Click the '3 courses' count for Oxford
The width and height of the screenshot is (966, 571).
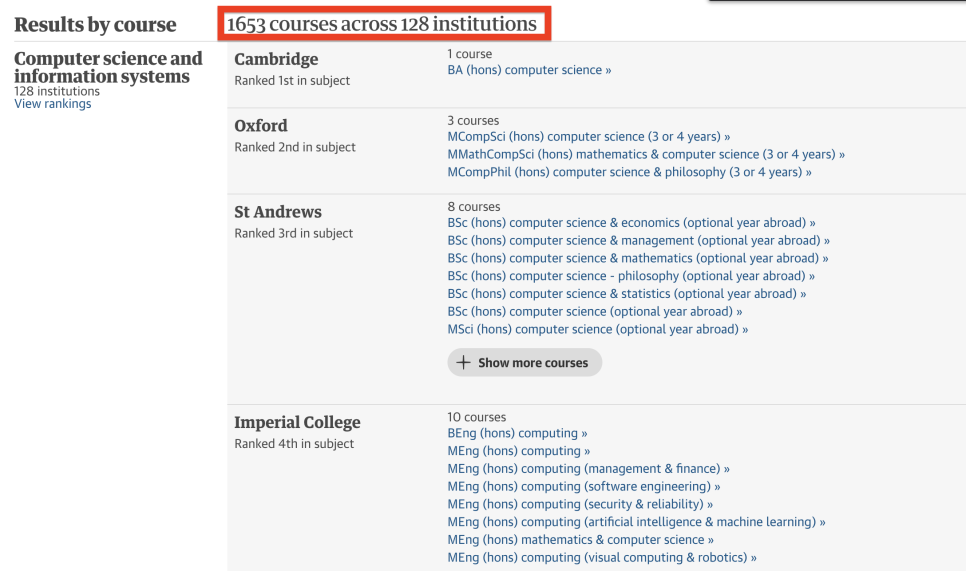[473, 121]
